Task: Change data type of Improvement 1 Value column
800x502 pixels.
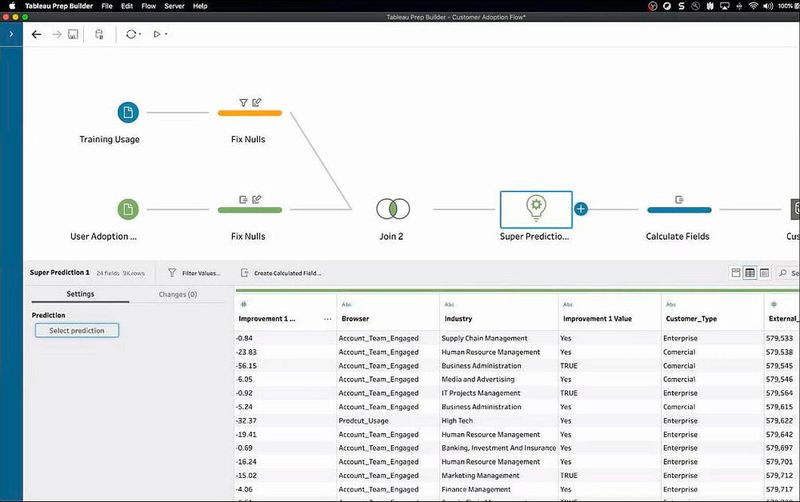Action: tap(567, 305)
